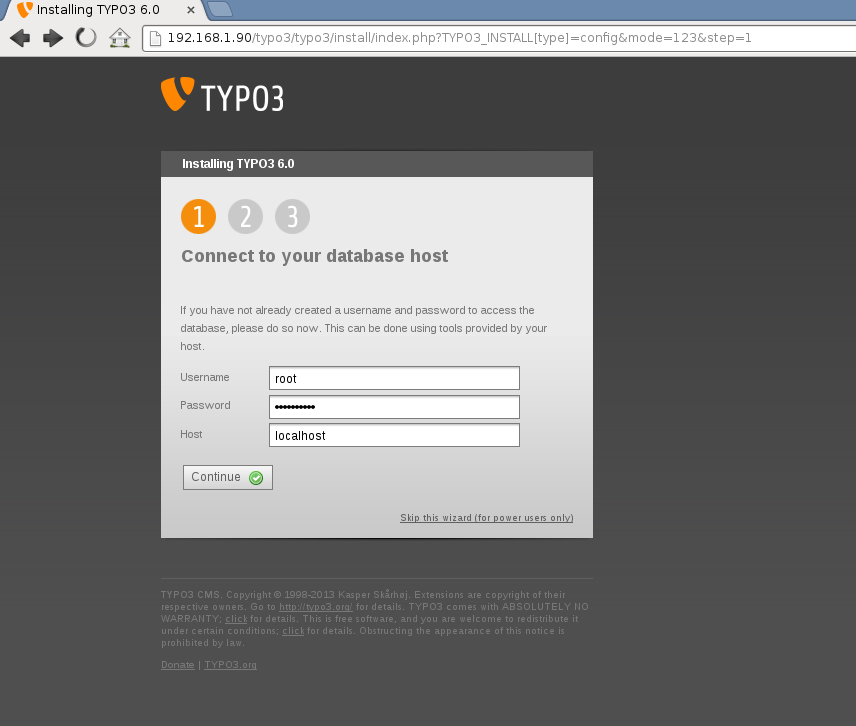Image resolution: width=856 pixels, height=726 pixels.
Task: Open a new browser tab
Action: point(220,10)
